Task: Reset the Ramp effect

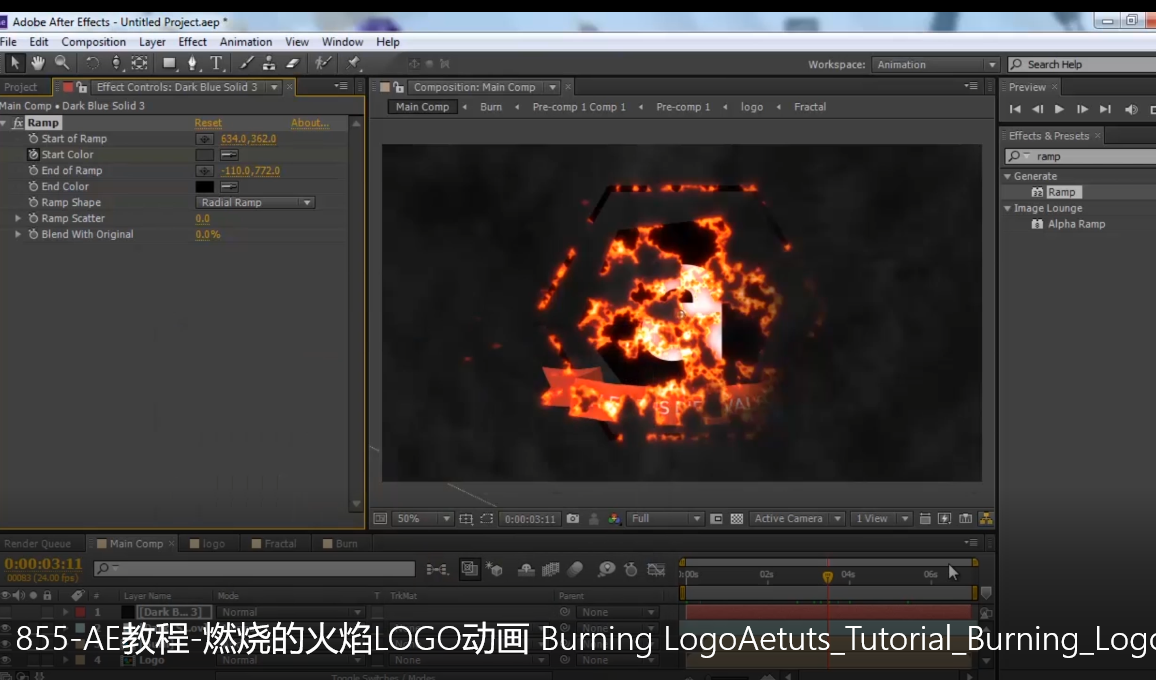Action: [208, 123]
